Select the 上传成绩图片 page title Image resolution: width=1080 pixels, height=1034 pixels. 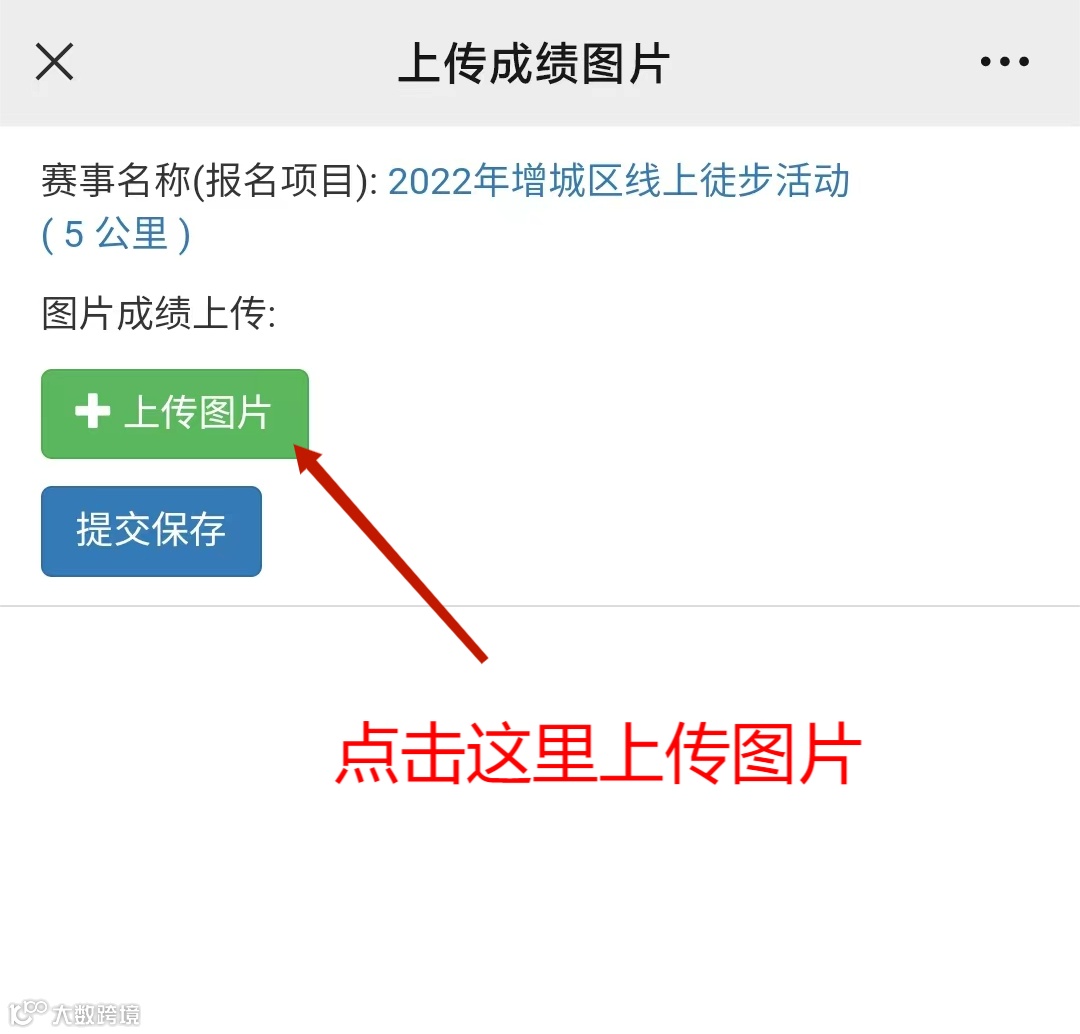[534, 63]
